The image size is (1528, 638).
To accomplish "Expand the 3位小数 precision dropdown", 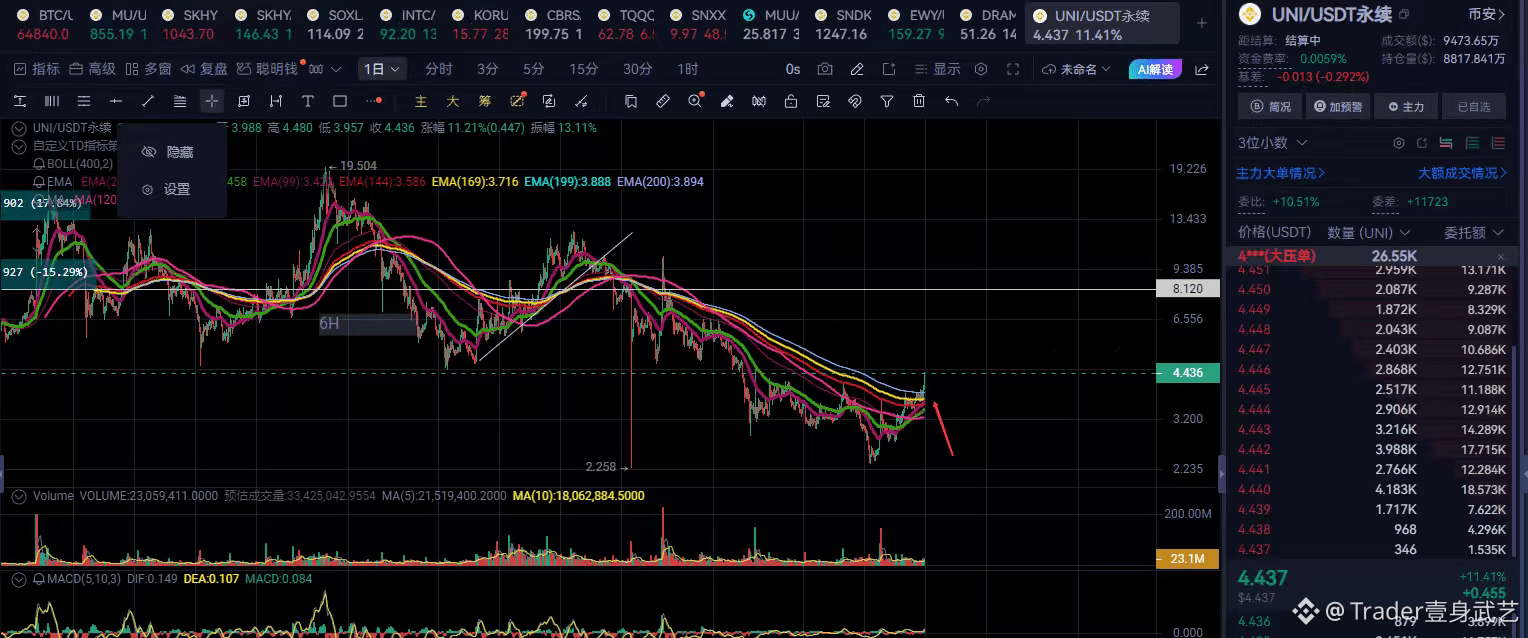I will pyautogui.click(x=1272, y=143).
